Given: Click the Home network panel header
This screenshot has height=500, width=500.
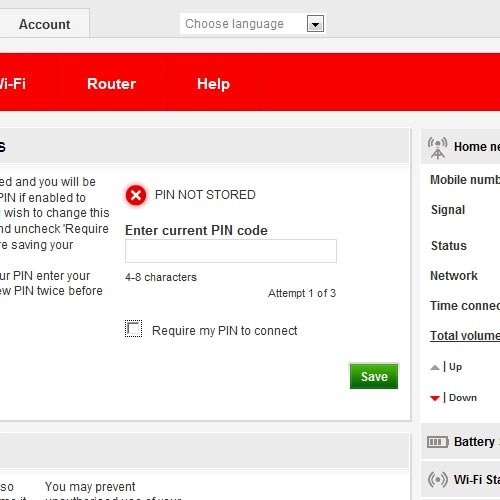Looking at the screenshot, I should pos(461,147).
